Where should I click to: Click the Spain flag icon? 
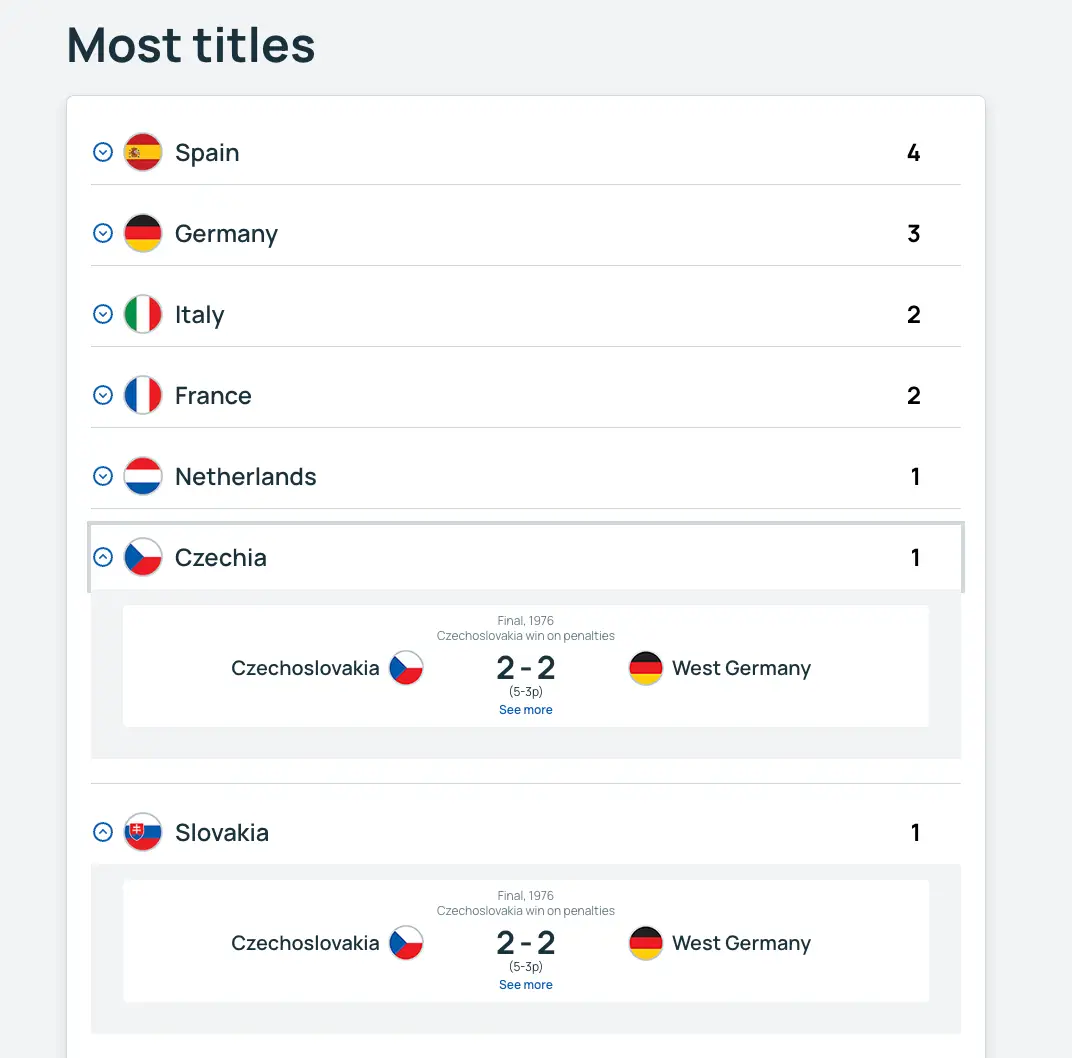[x=143, y=152]
